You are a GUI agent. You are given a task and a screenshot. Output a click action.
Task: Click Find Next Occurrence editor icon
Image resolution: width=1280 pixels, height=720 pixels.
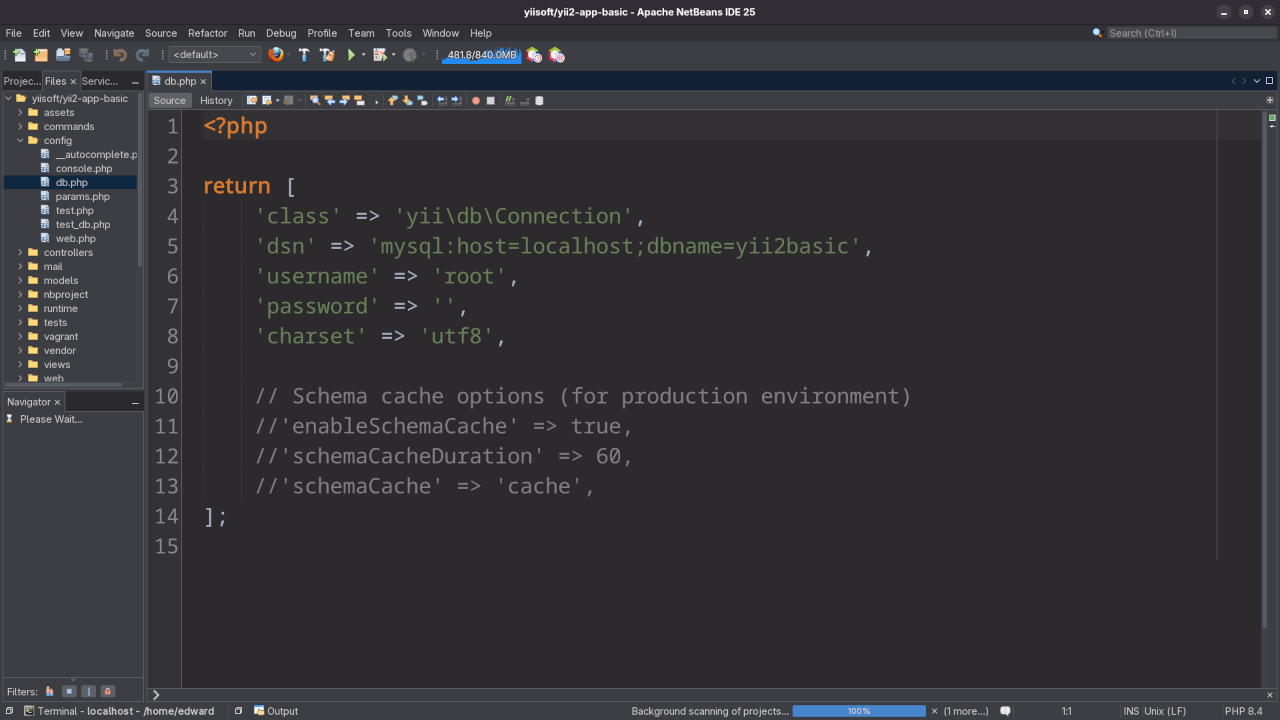pos(344,100)
